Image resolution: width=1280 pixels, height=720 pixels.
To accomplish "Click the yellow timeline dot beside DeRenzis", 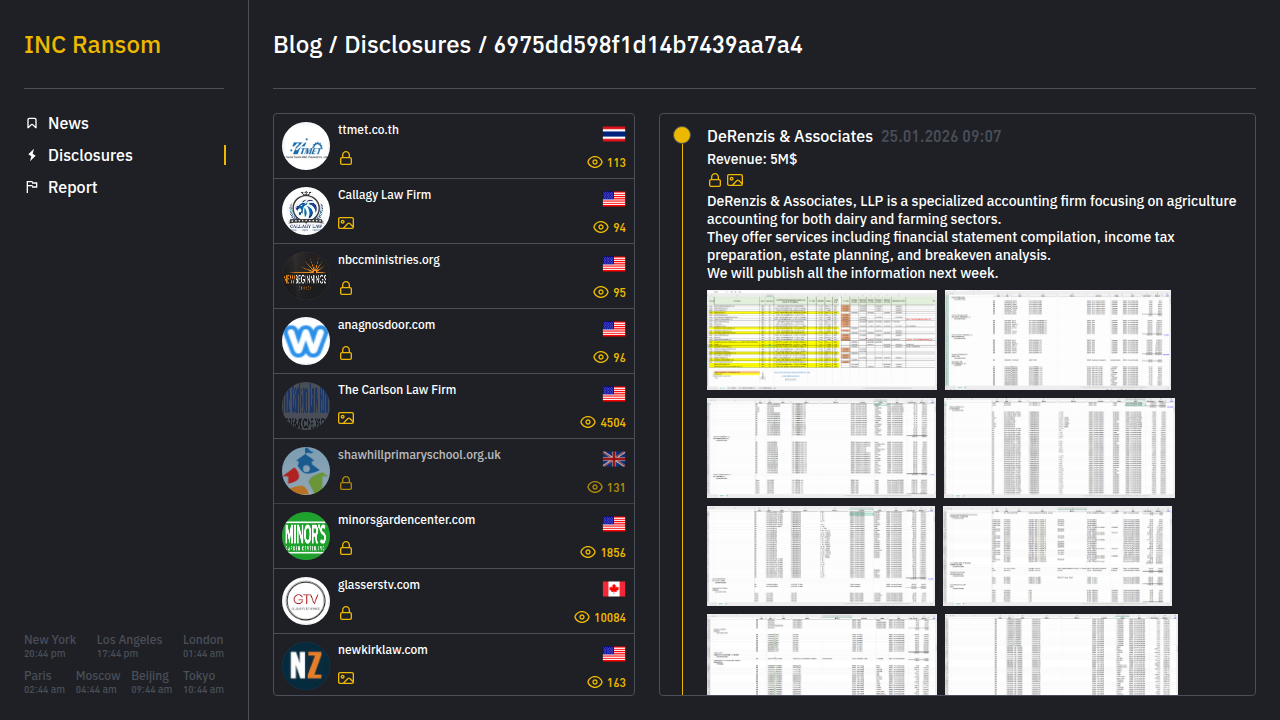I will [682, 135].
